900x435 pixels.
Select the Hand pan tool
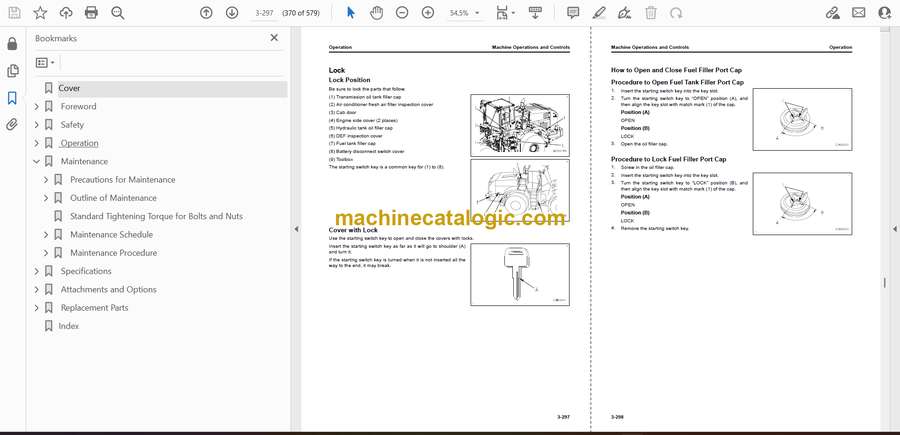[x=376, y=13]
